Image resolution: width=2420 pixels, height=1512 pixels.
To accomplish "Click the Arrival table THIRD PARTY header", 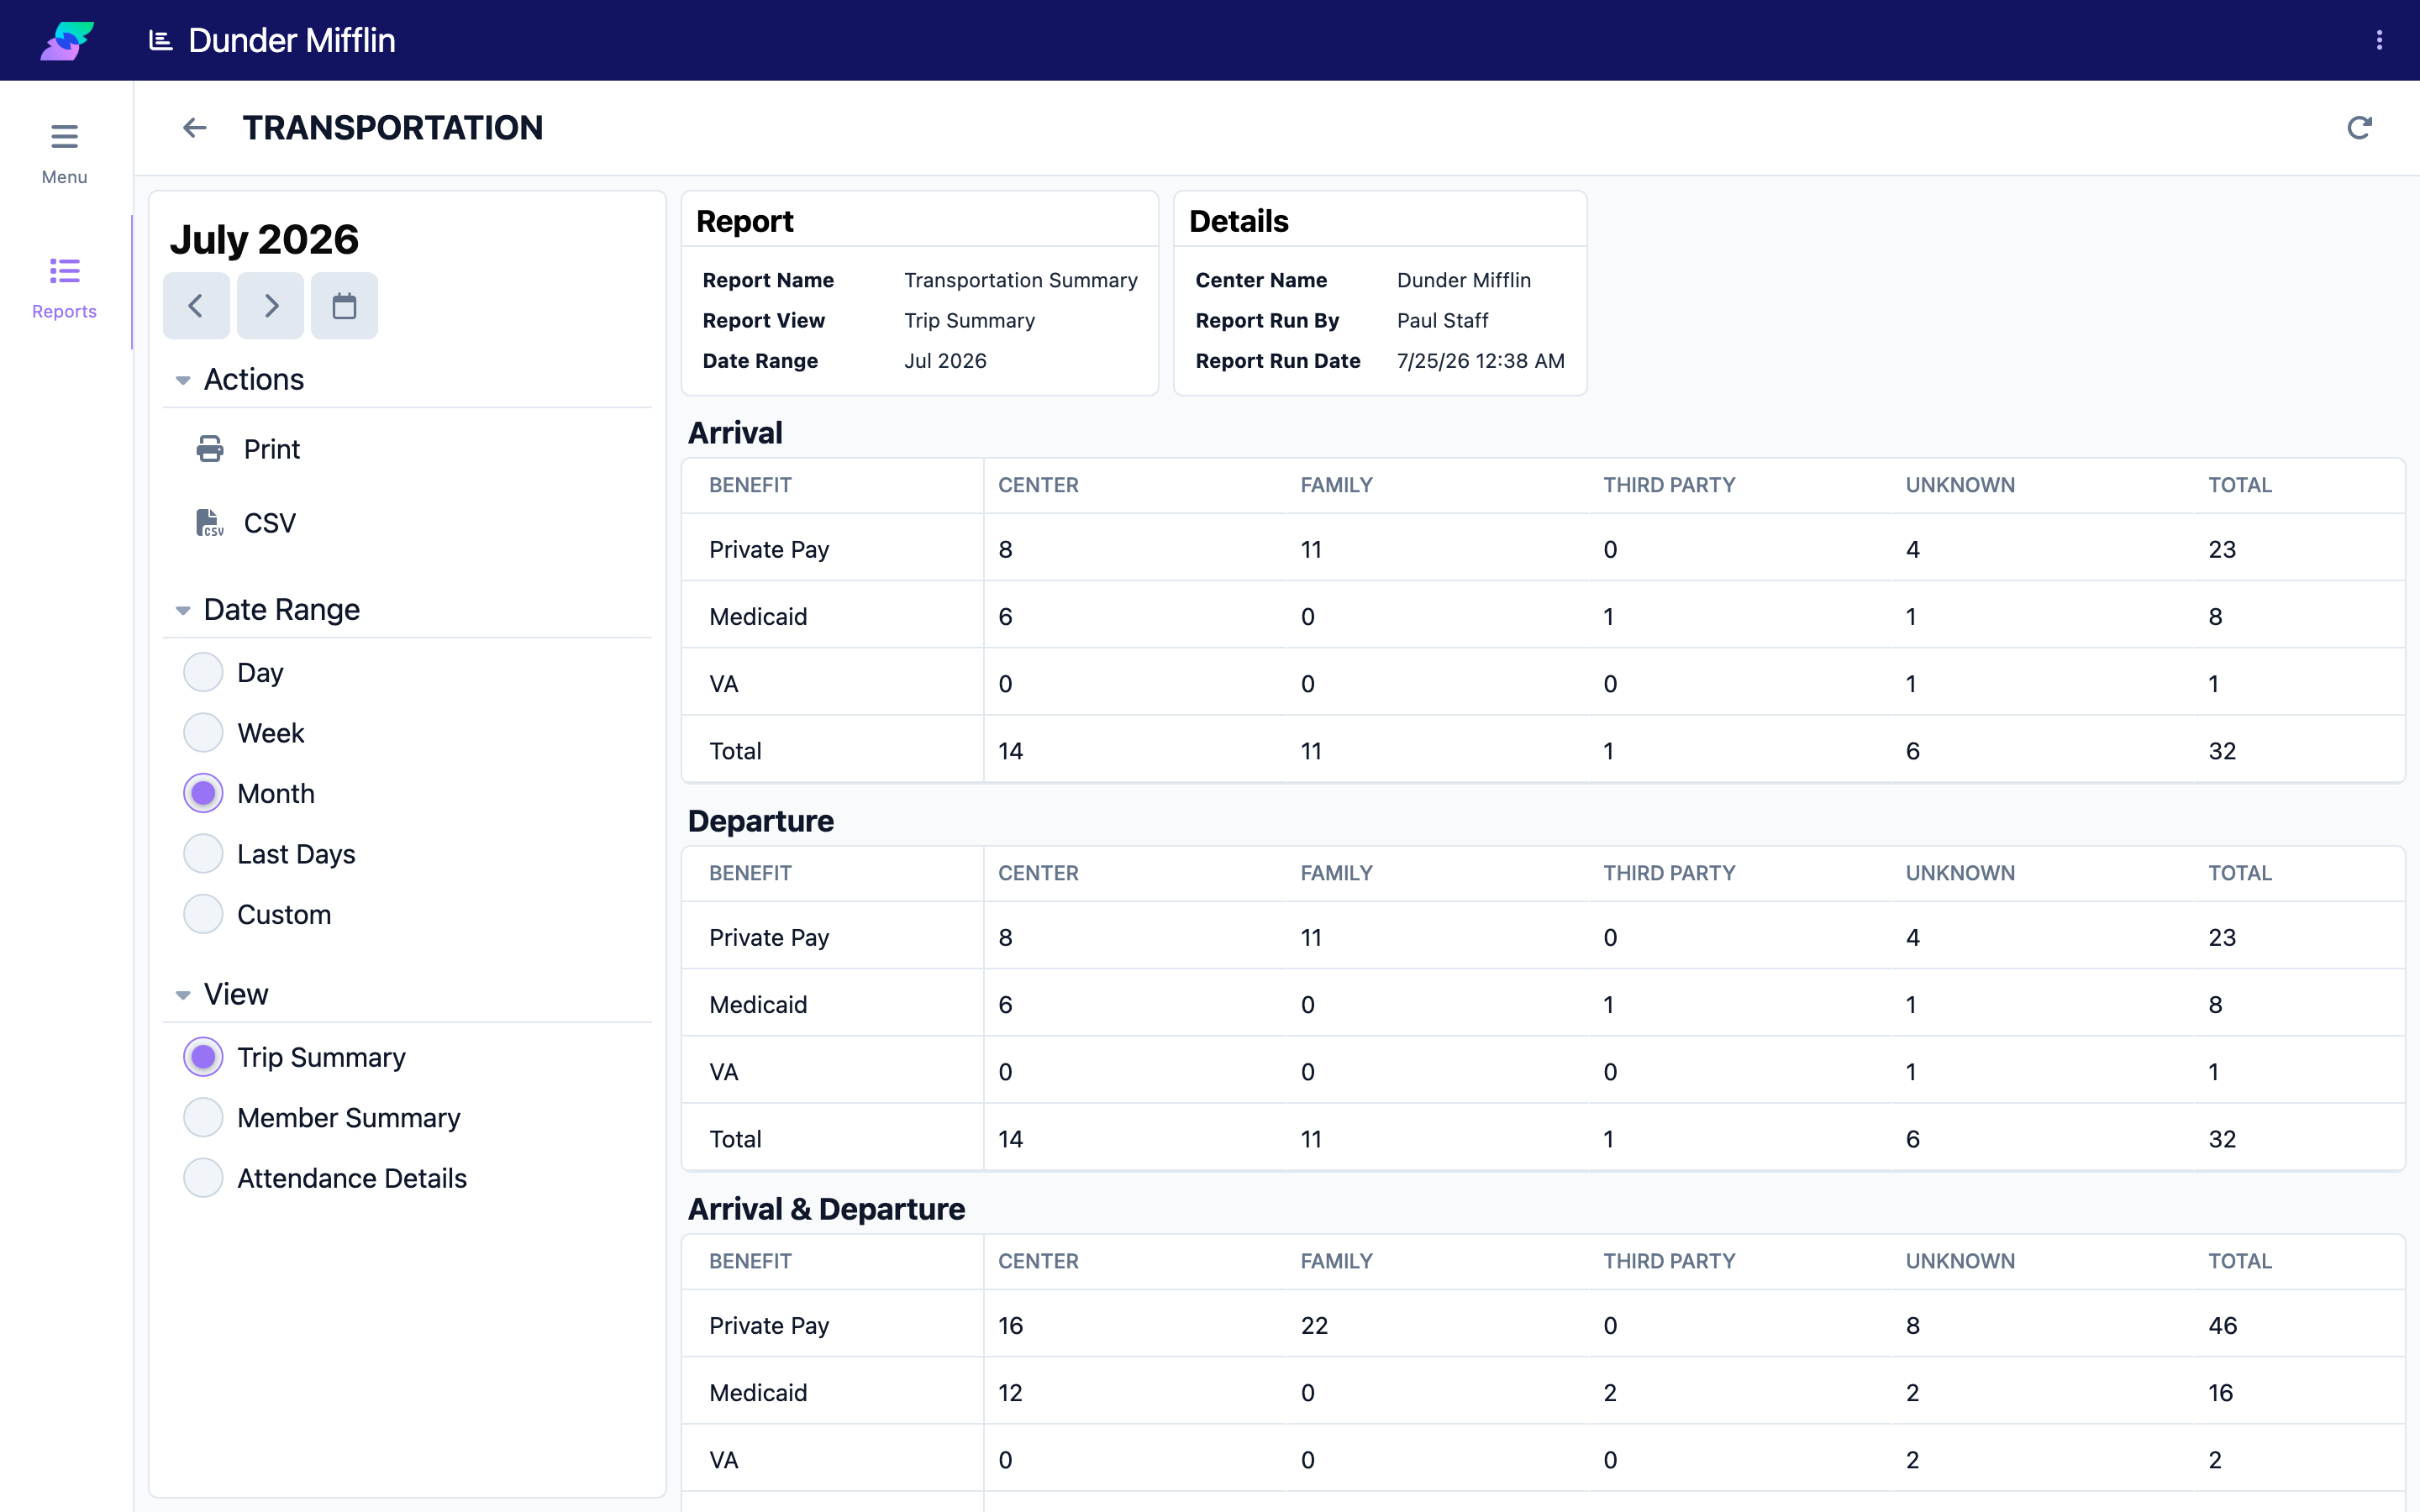I will click(1668, 485).
